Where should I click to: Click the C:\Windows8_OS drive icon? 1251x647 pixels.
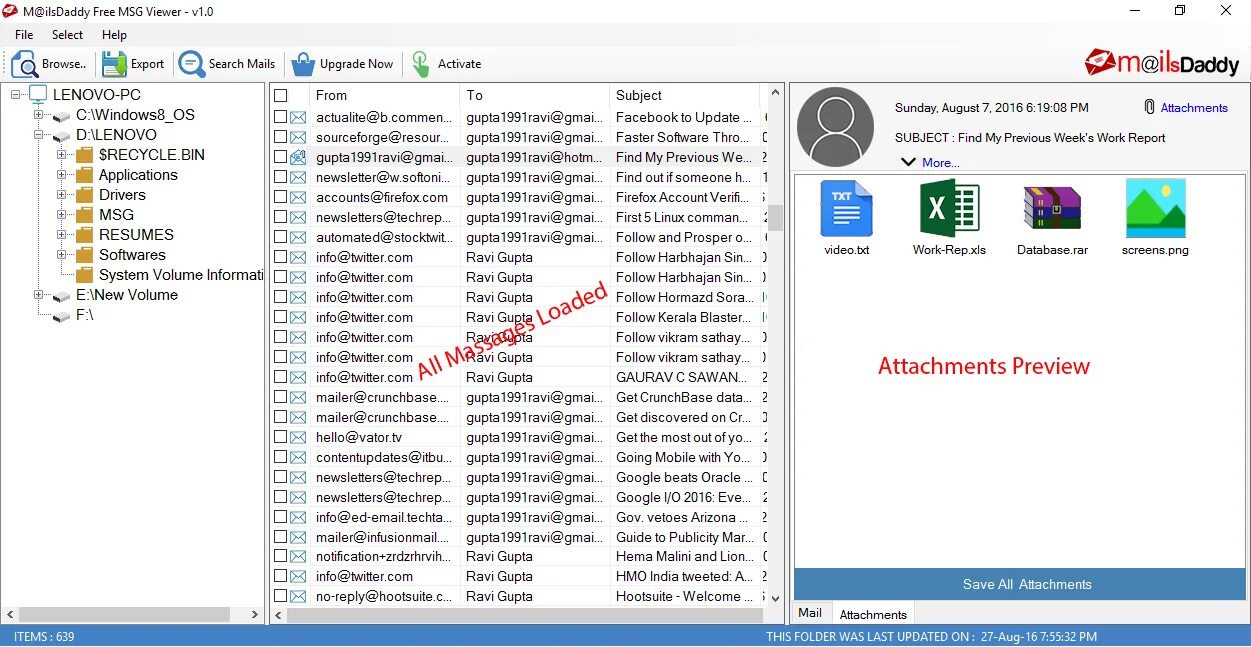point(61,116)
